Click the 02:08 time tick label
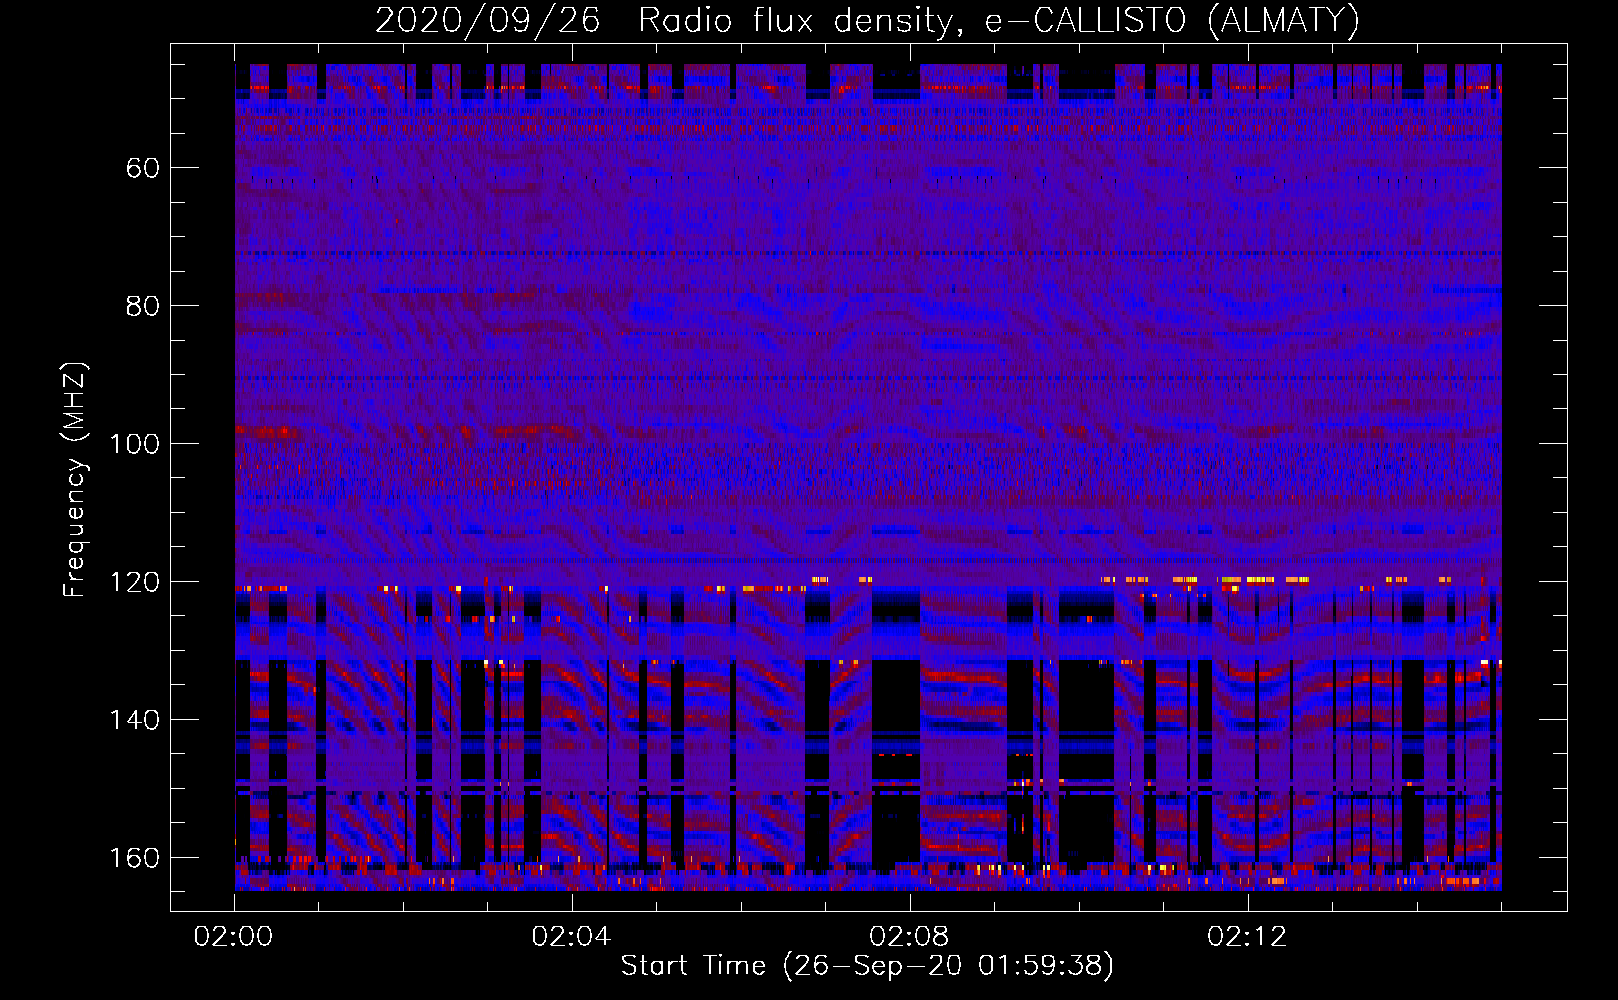Screen dimensions: 1618x1000 click(909, 937)
